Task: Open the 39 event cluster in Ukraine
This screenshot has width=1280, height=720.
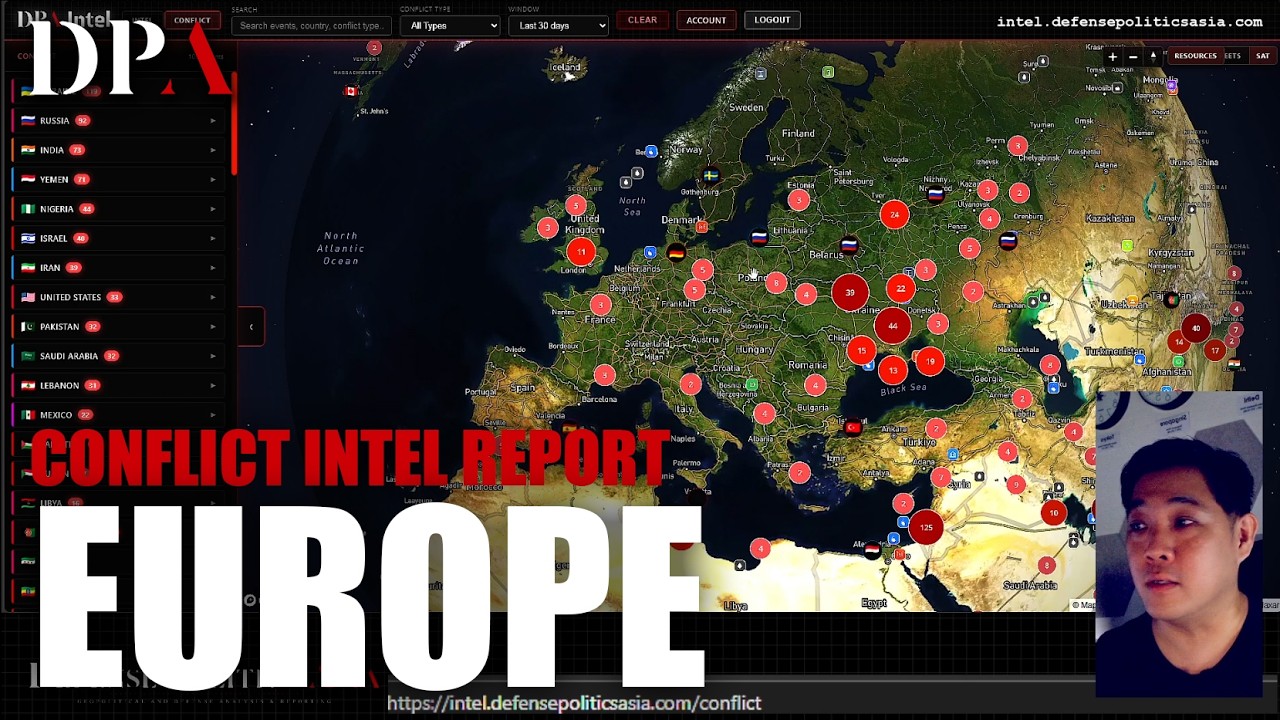Action: pos(850,293)
